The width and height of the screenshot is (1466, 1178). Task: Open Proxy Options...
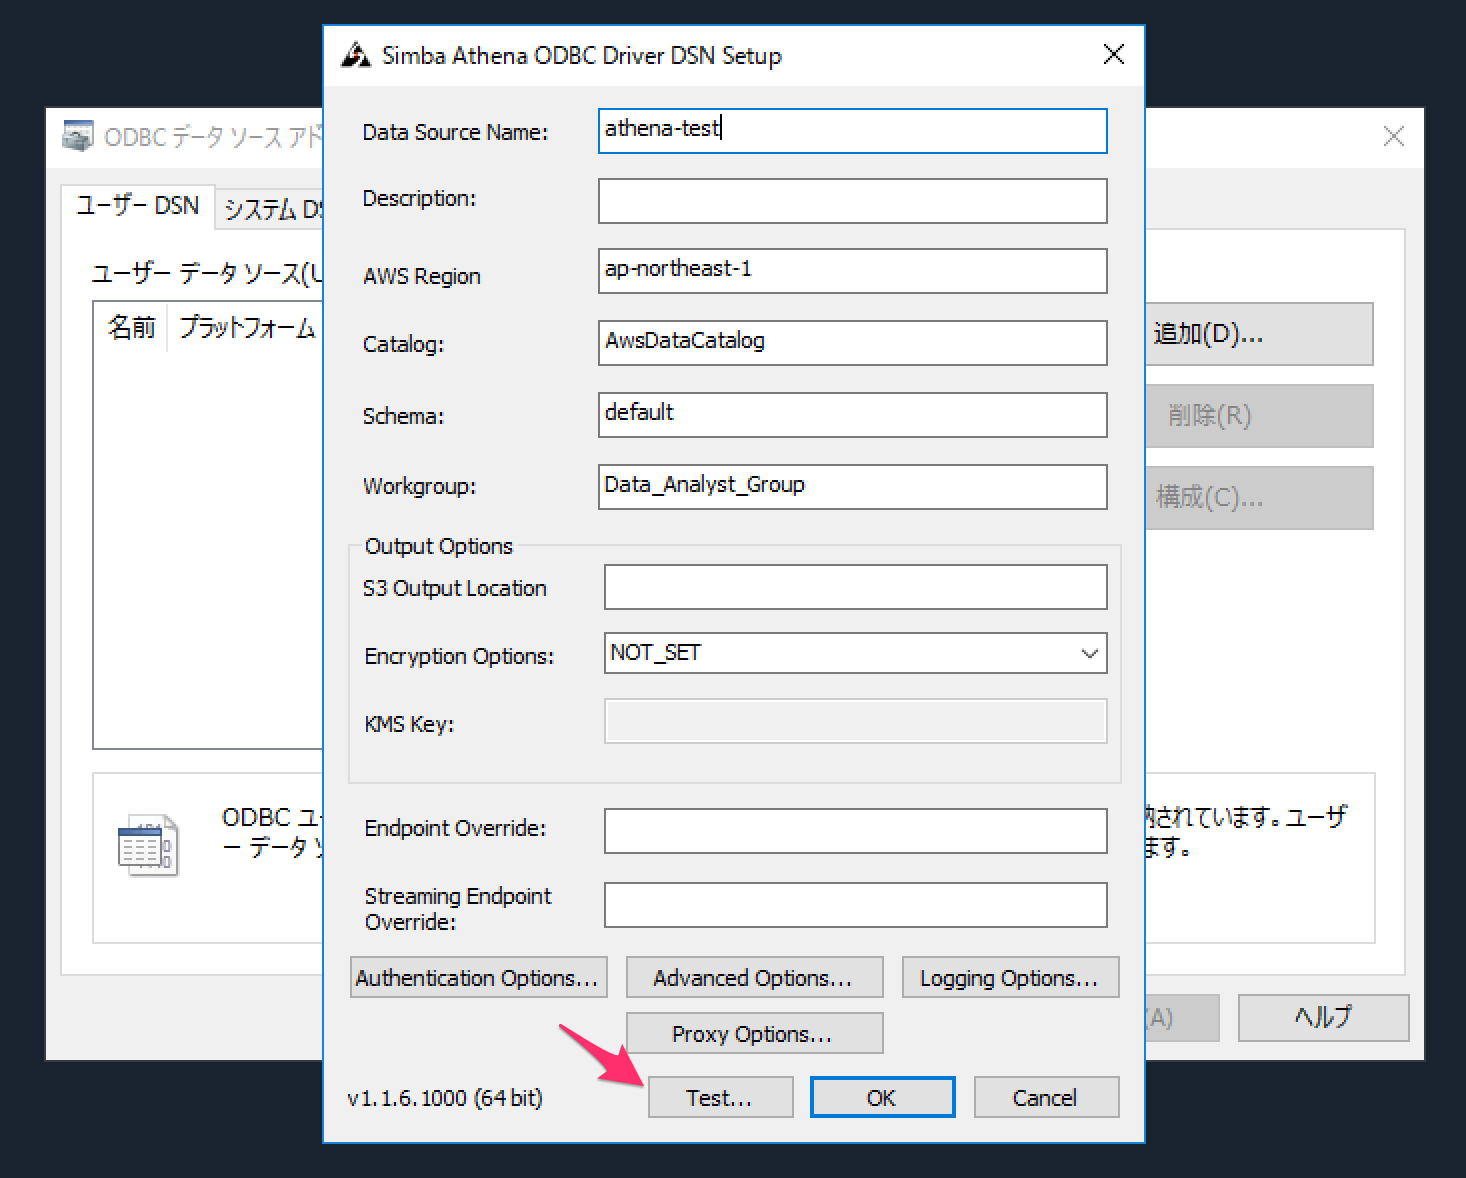click(x=754, y=1033)
